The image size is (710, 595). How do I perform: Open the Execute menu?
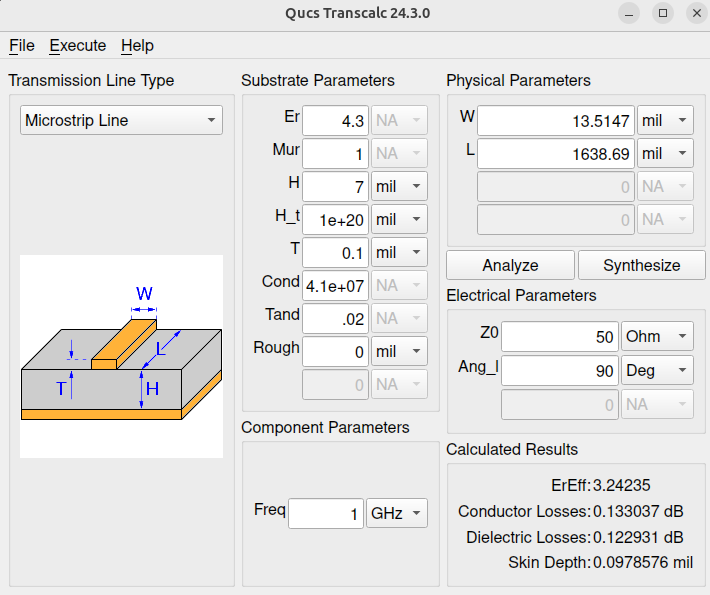tap(78, 45)
